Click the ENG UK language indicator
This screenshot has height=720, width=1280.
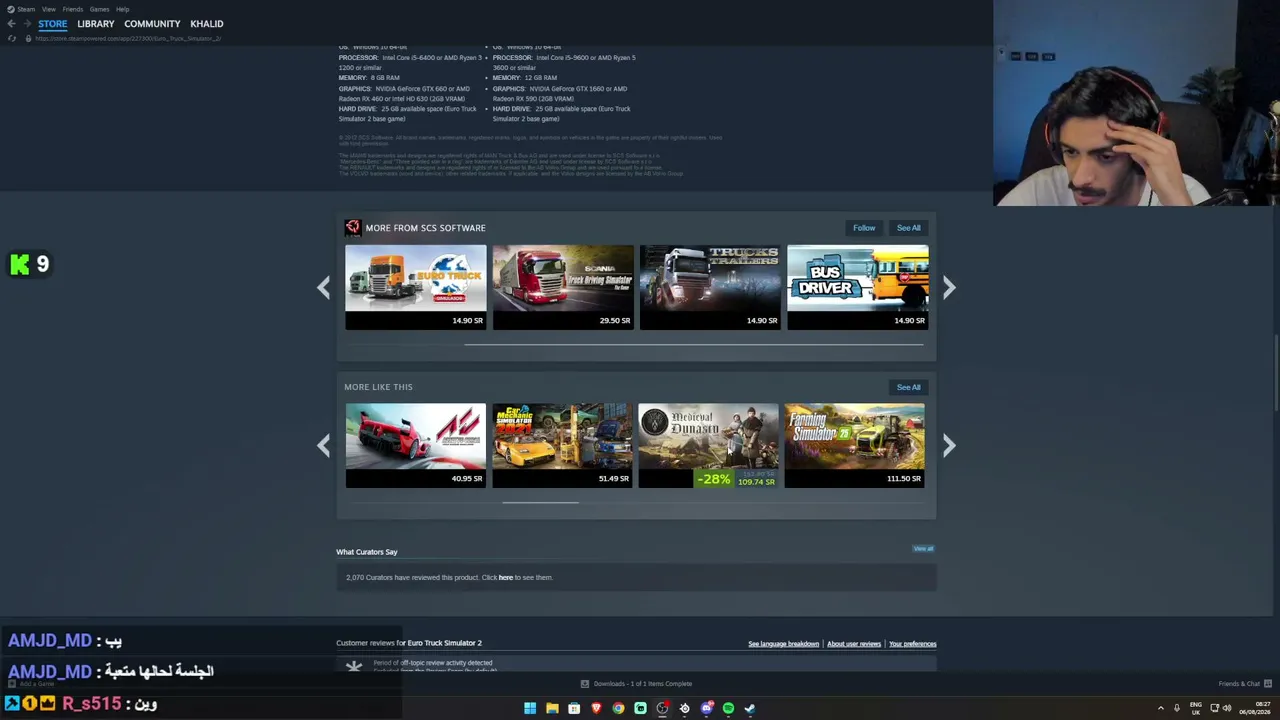click(1196, 708)
